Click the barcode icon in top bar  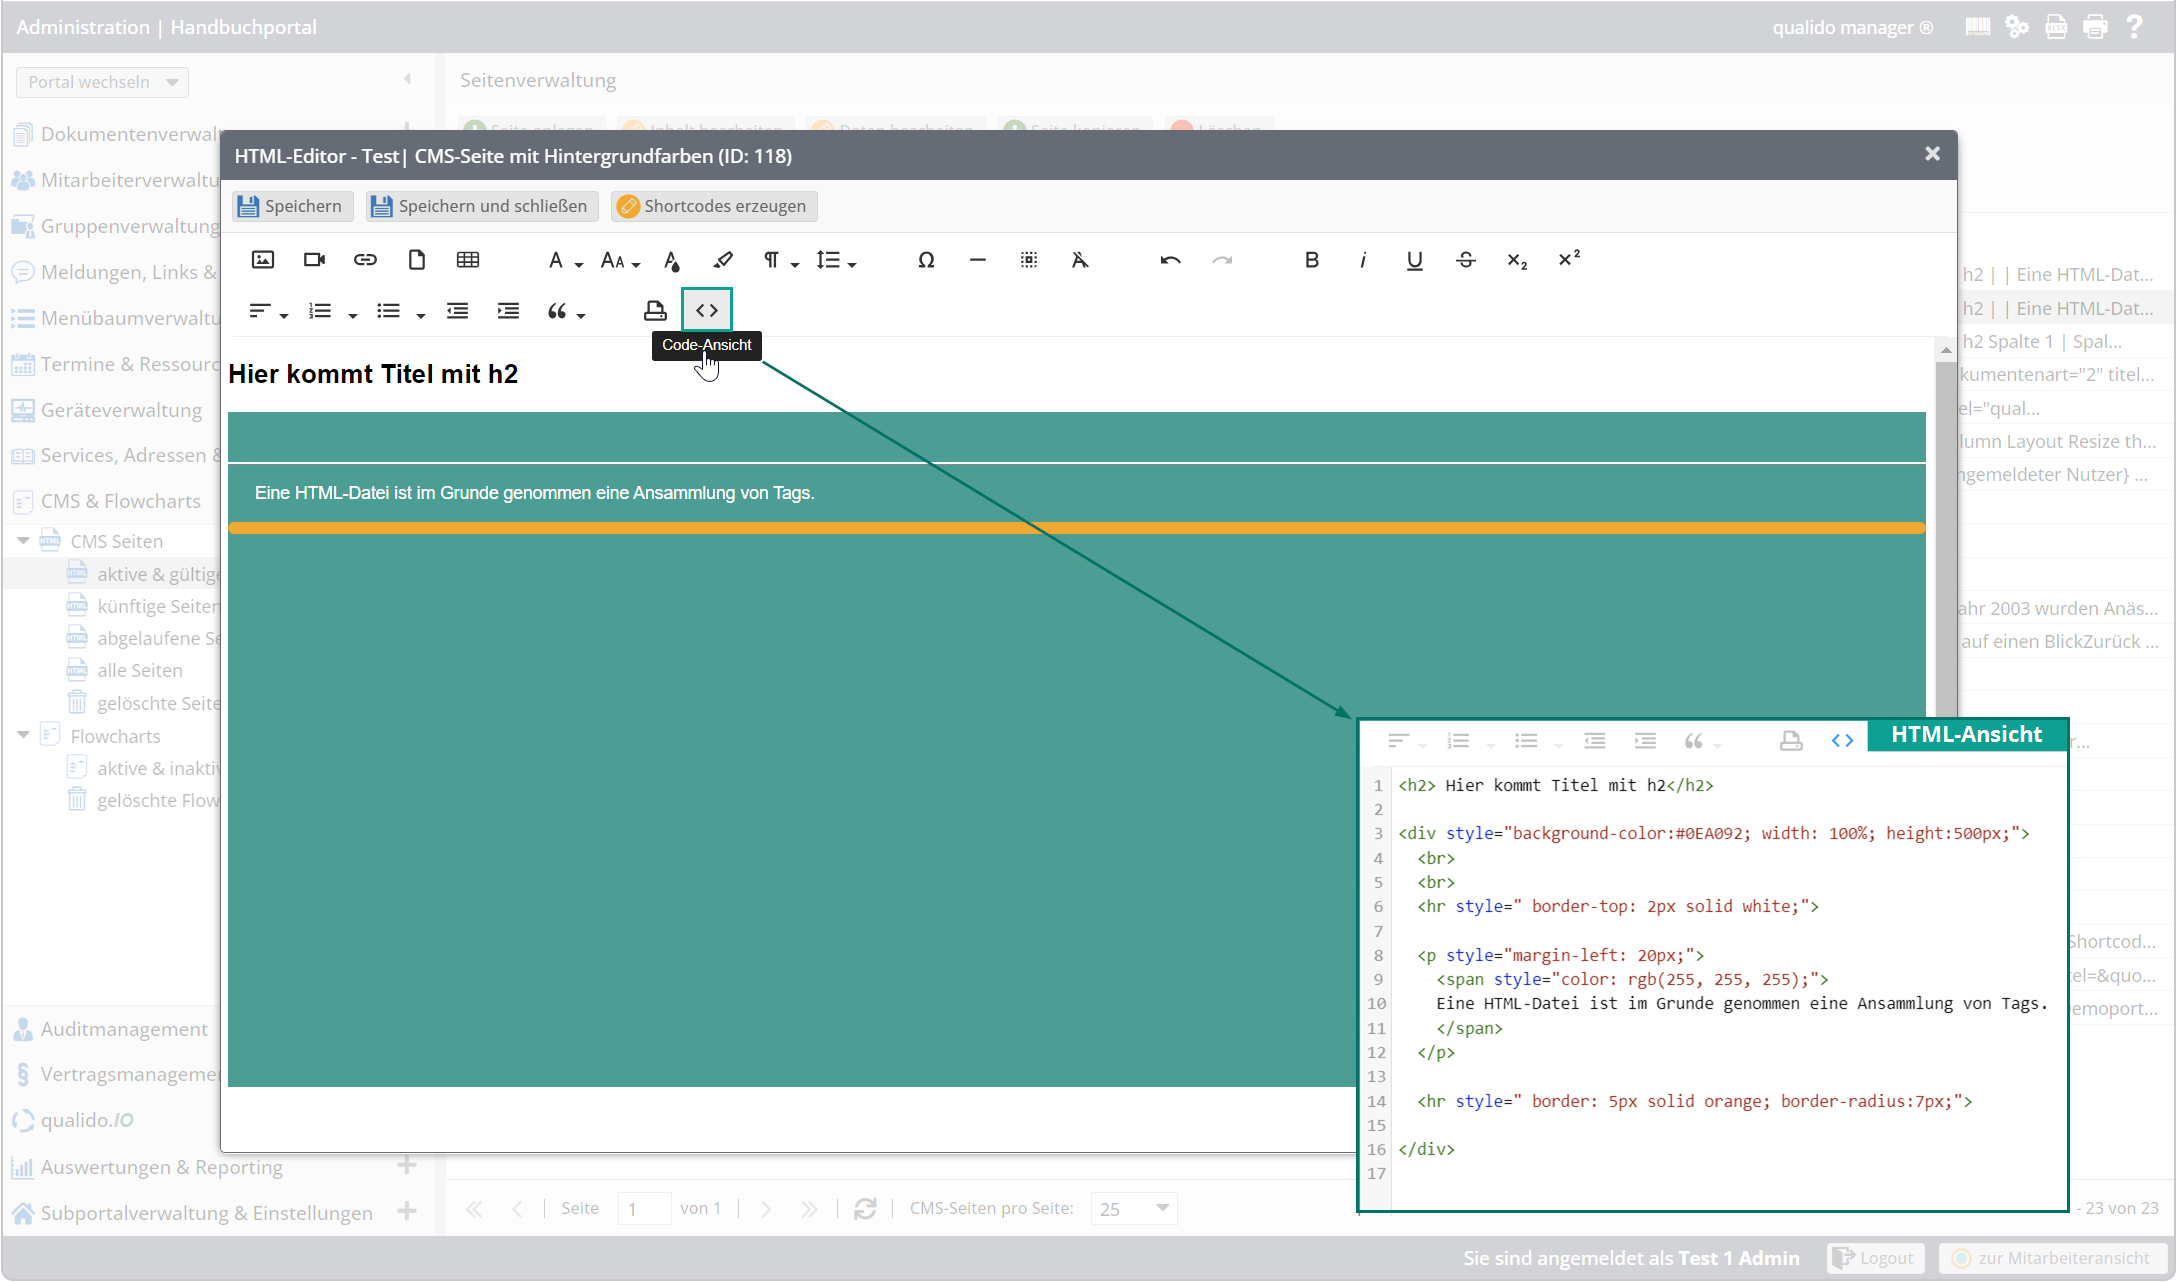(1978, 27)
